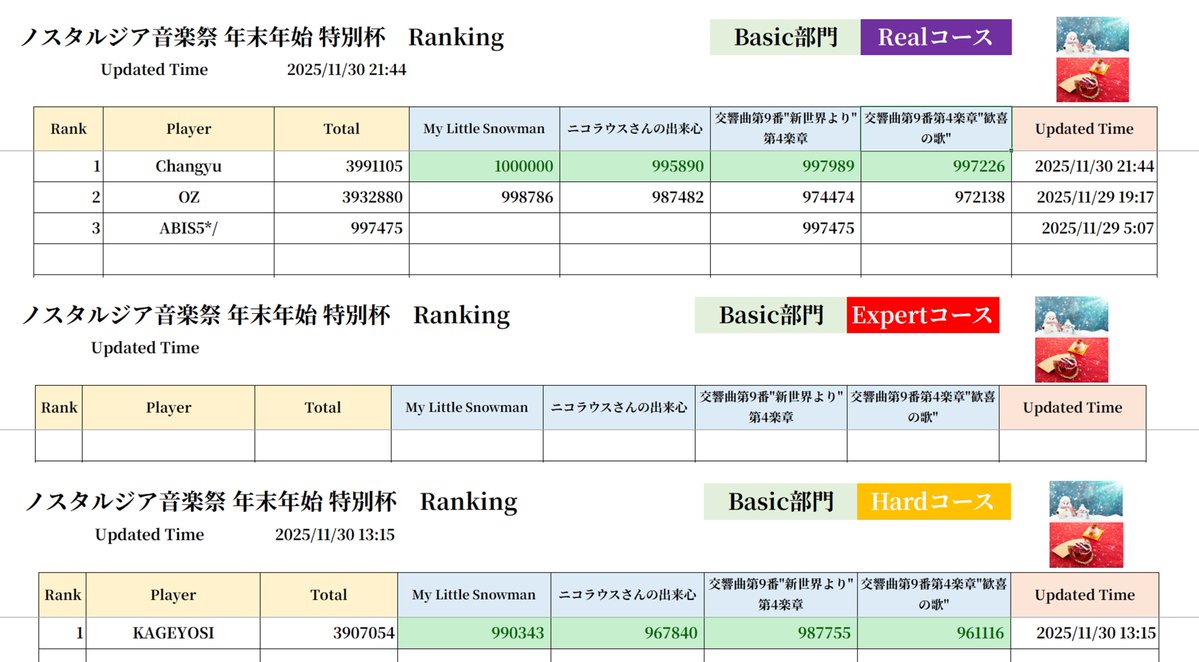Click the purple Realコース badge
1199x662 pixels.
point(936,37)
